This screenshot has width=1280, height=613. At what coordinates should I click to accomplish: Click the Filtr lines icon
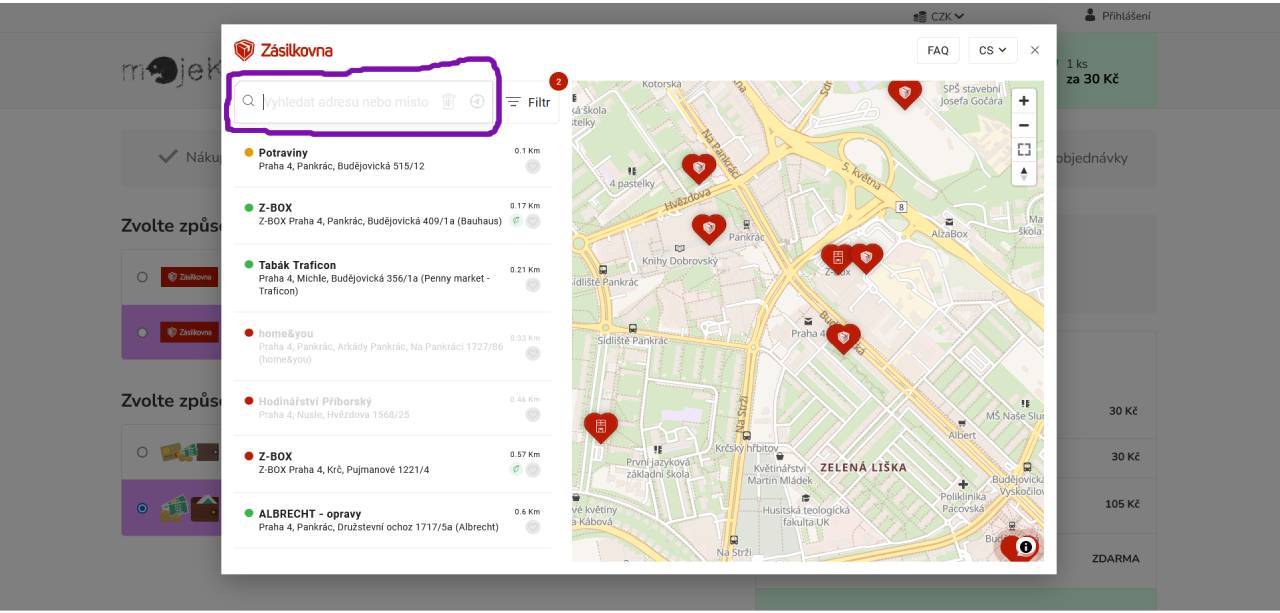(x=513, y=102)
